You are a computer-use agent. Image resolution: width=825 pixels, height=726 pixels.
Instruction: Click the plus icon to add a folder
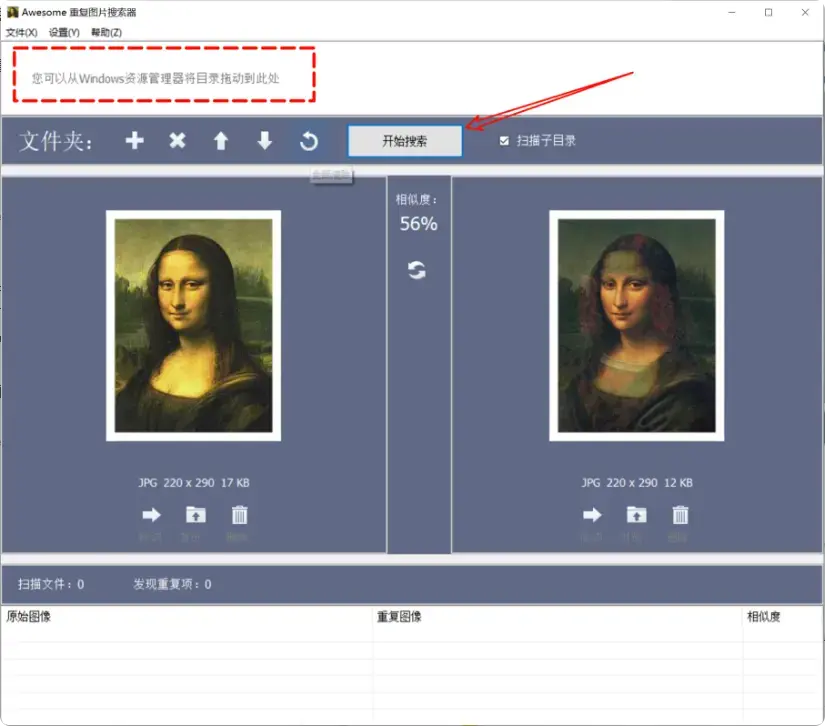(134, 141)
